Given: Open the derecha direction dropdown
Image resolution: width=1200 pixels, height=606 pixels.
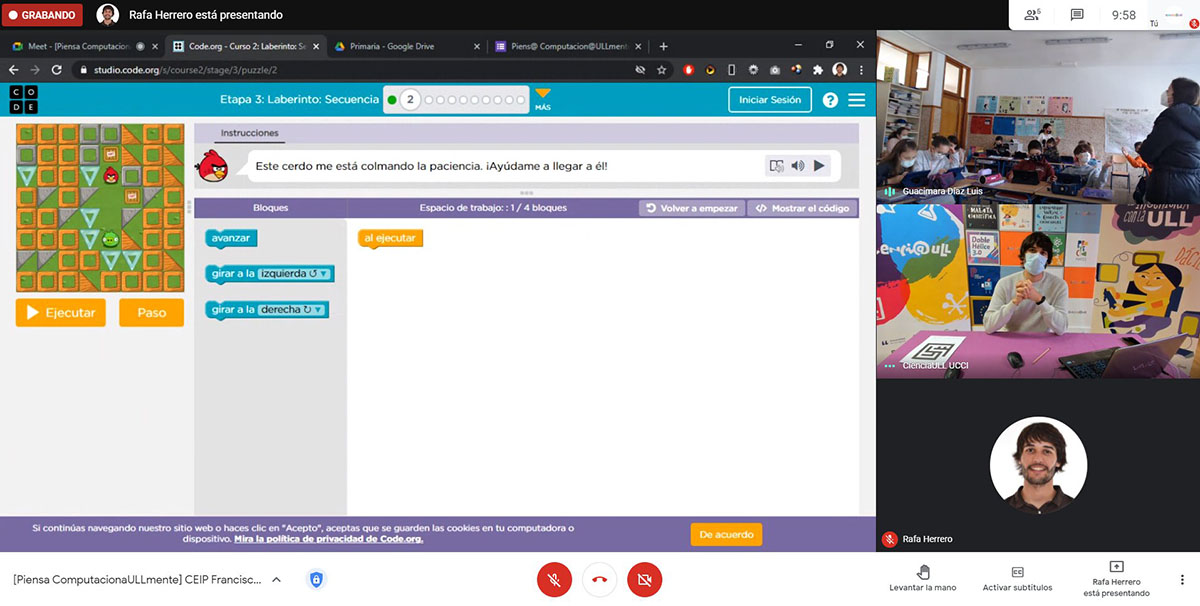Looking at the screenshot, I should pyautogui.click(x=292, y=310).
